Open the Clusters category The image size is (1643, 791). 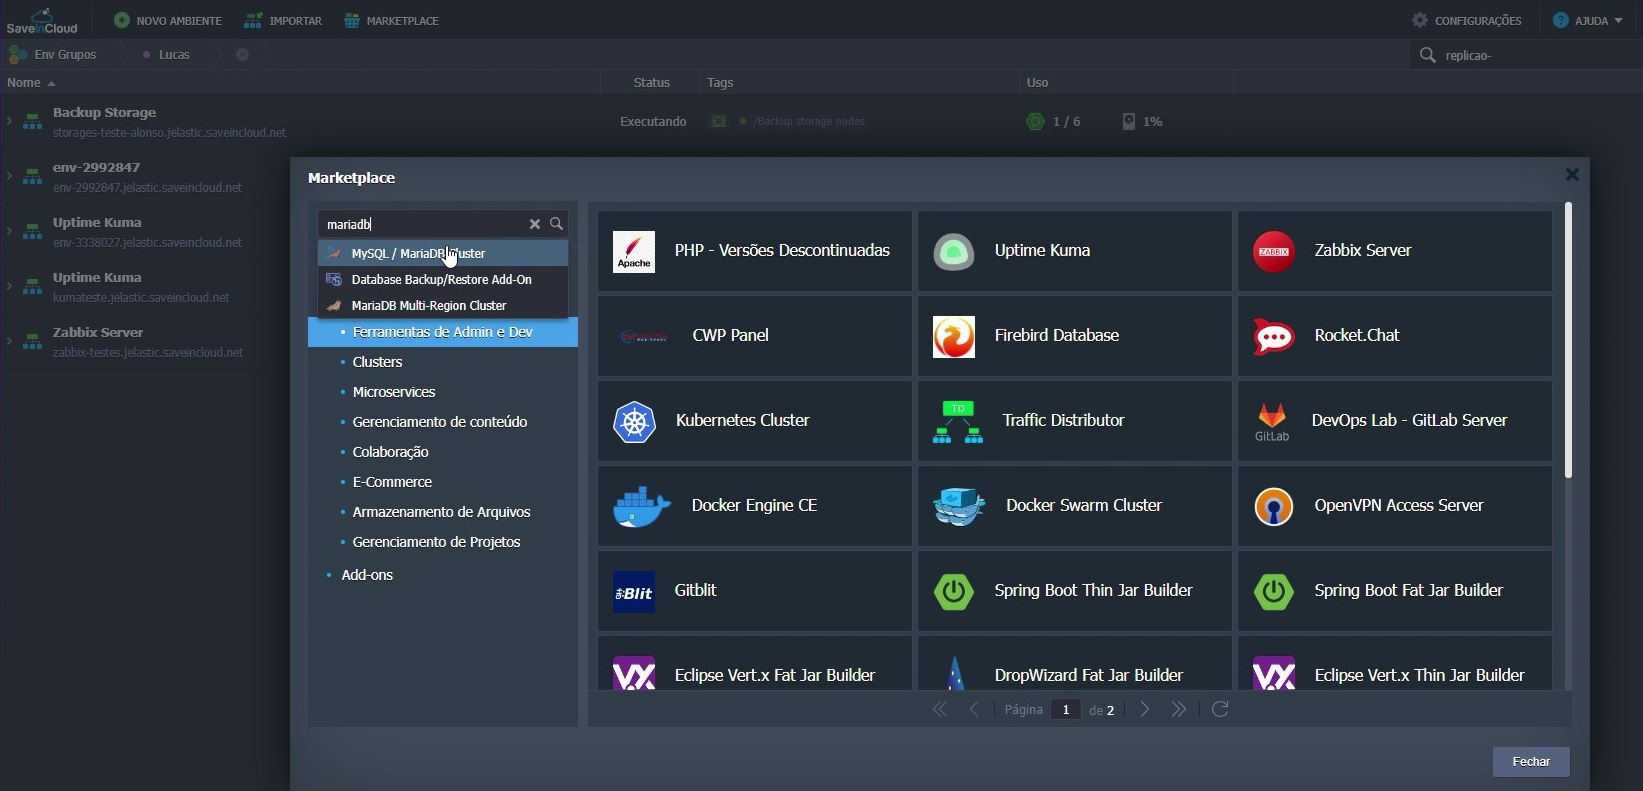click(377, 362)
